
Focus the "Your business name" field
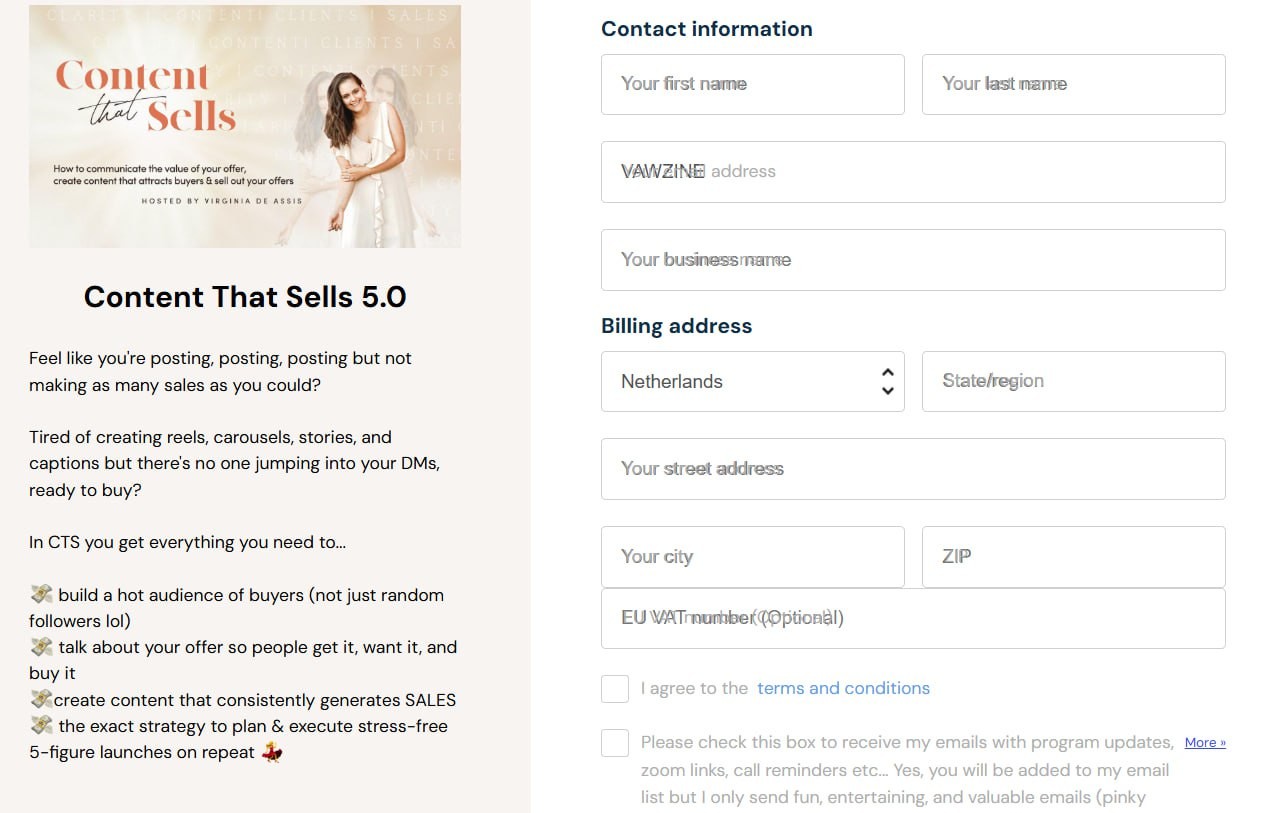(x=913, y=260)
